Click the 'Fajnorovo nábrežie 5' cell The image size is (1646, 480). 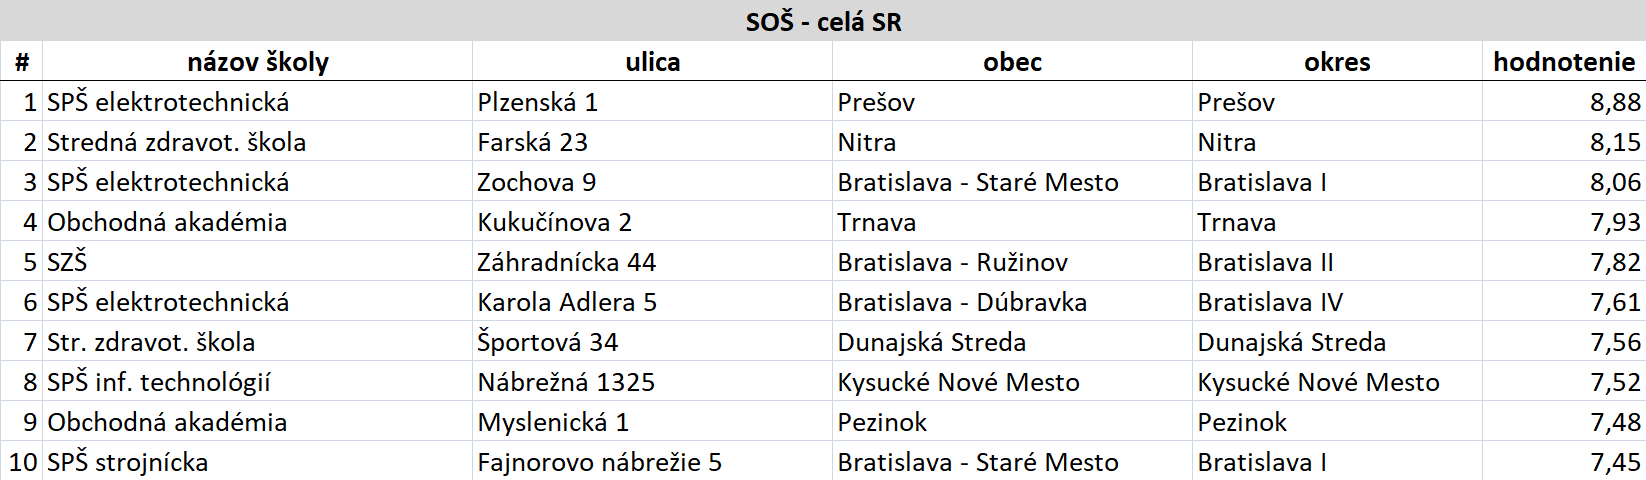click(x=652, y=461)
